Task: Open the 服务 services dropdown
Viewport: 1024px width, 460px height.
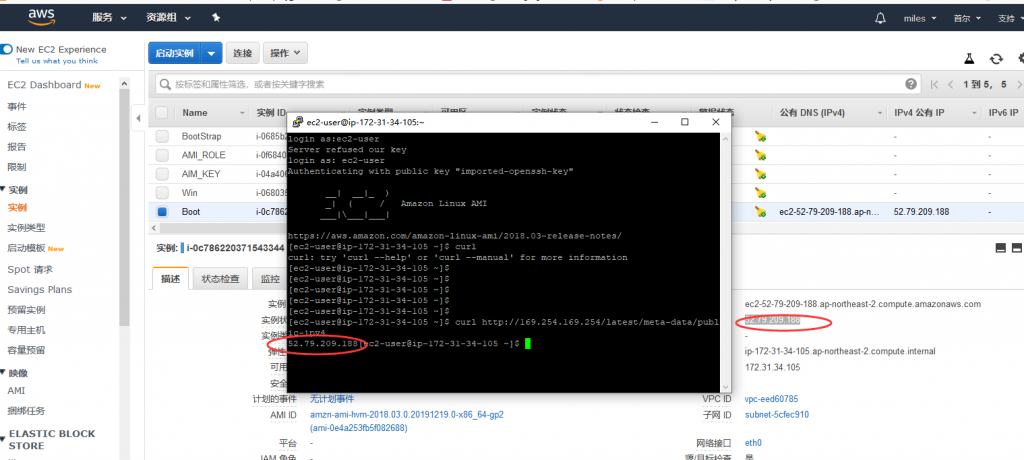Action: click(x=110, y=18)
